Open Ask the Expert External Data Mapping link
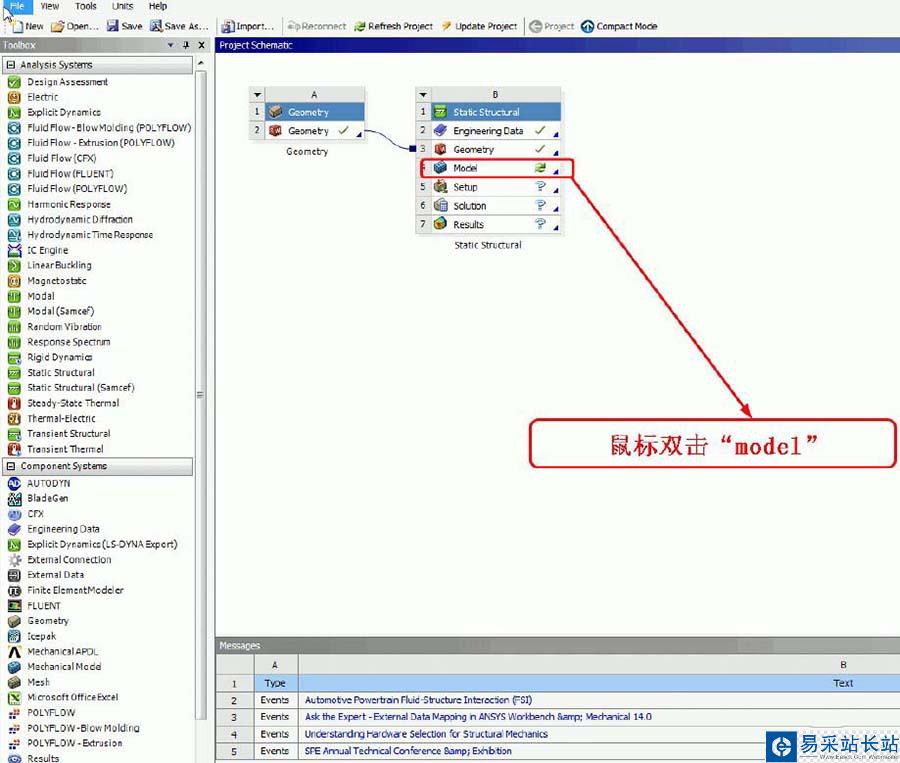 point(478,716)
